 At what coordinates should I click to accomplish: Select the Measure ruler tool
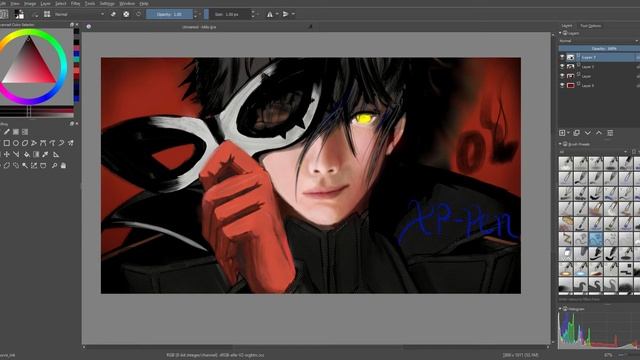tap(56, 154)
